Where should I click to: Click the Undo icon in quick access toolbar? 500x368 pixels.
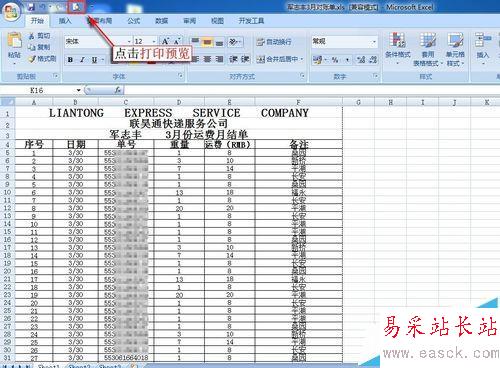(42, 7)
